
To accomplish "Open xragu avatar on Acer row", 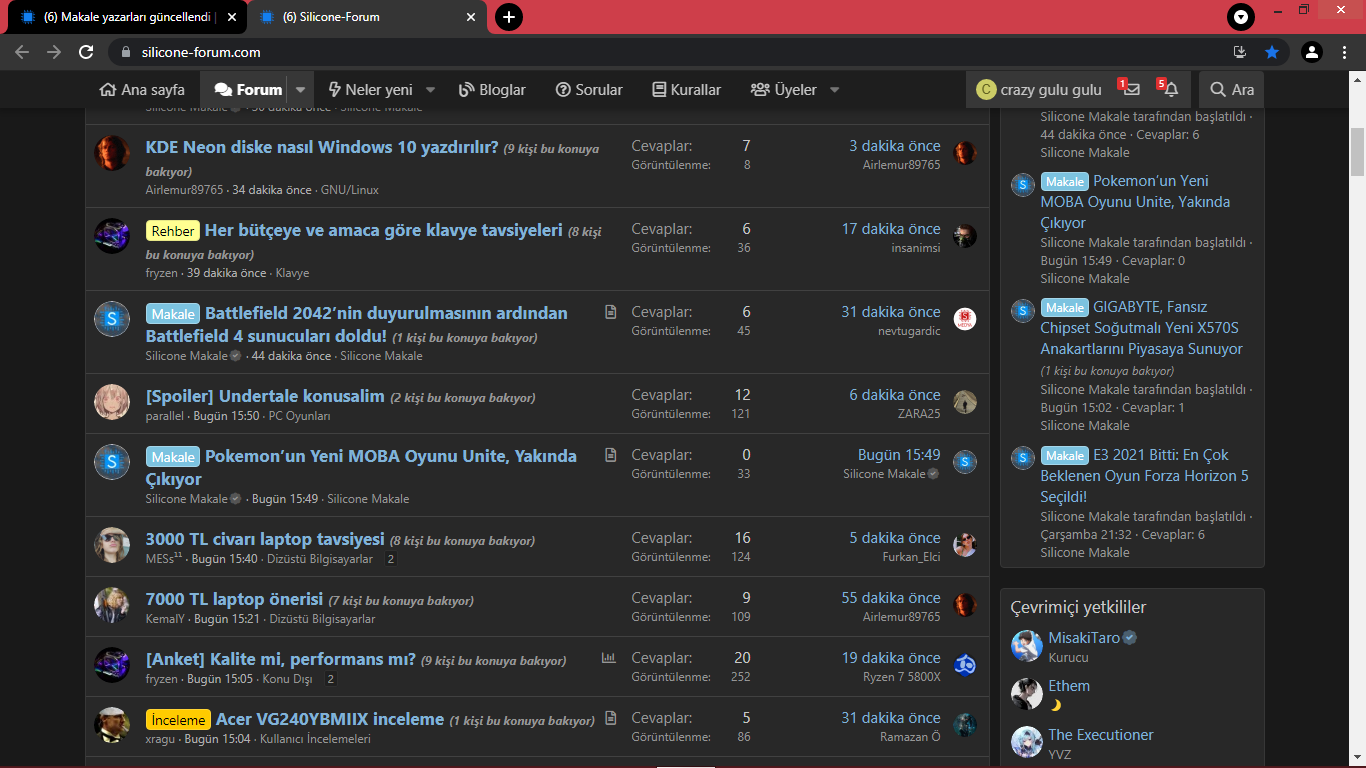I will coord(112,725).
